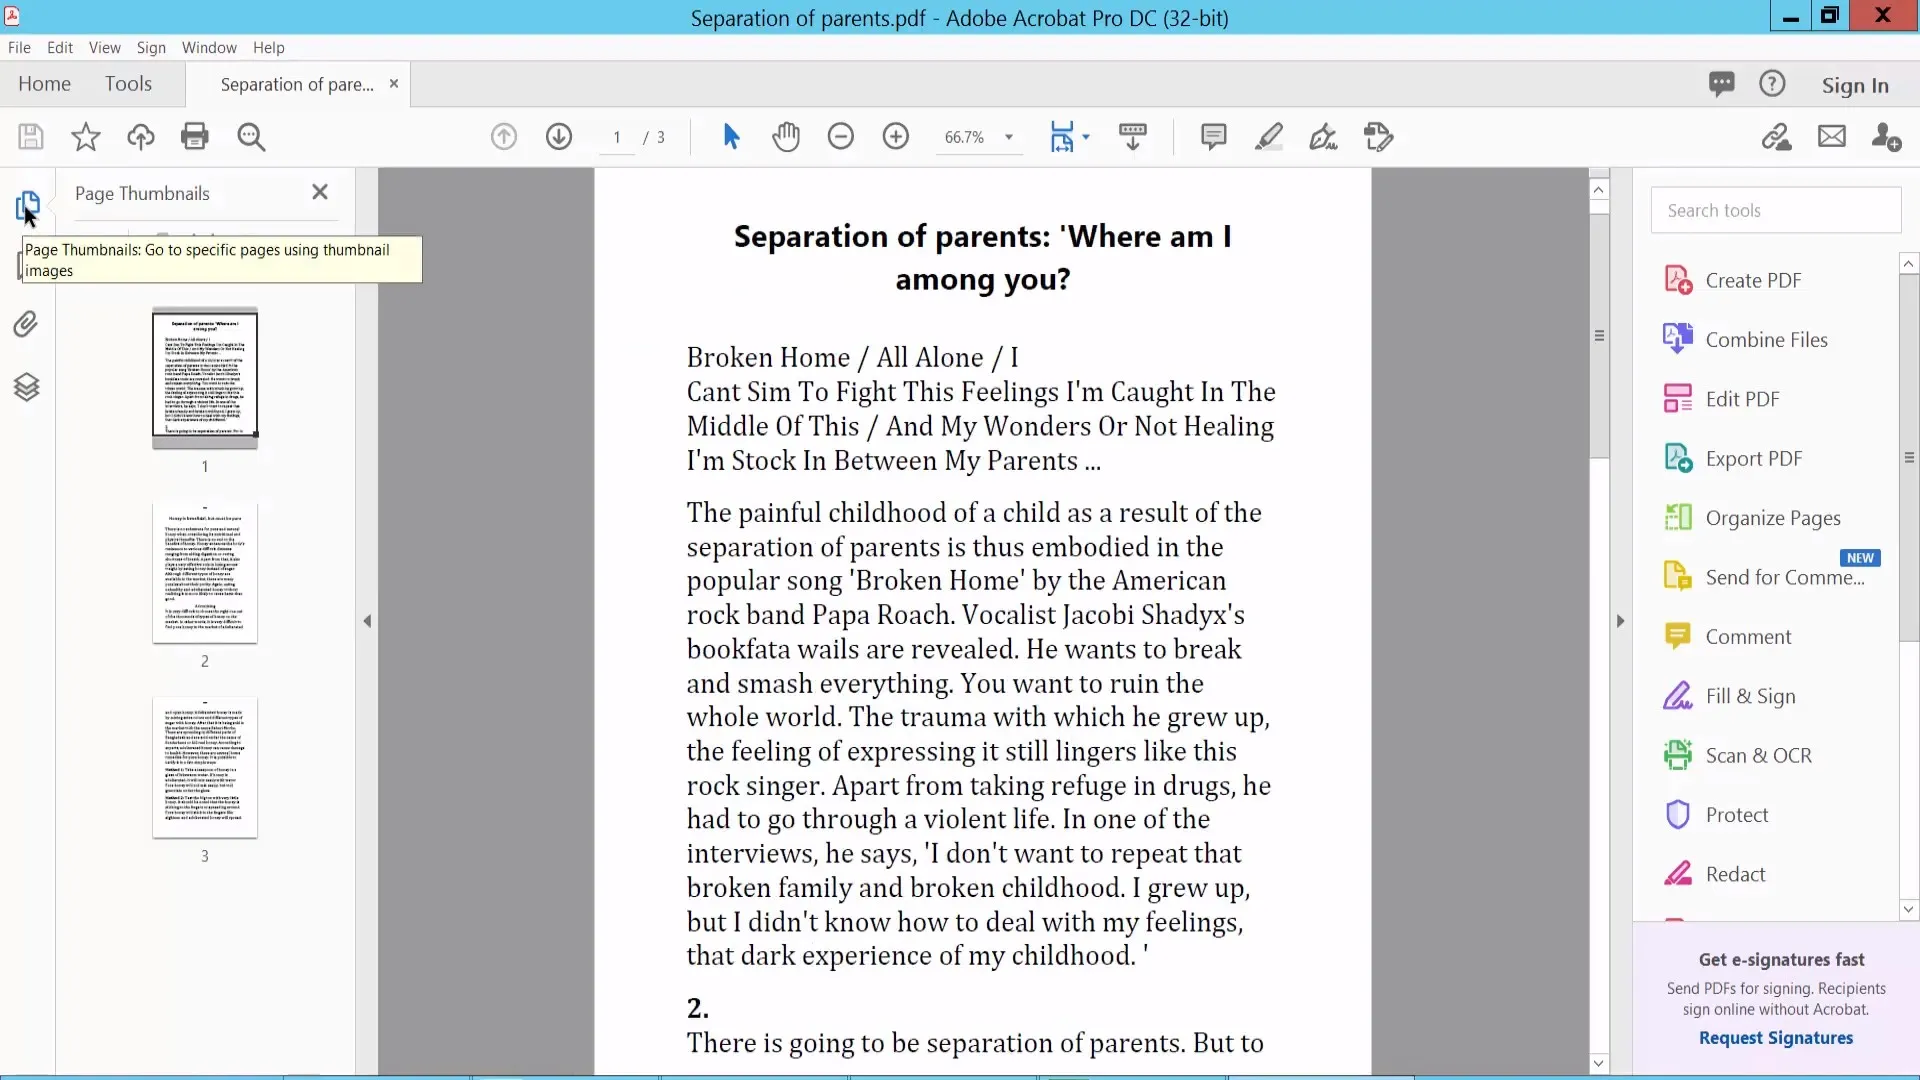
Task: Toggle the Page Thumbnails panel icon
Action: coord(27,206)
